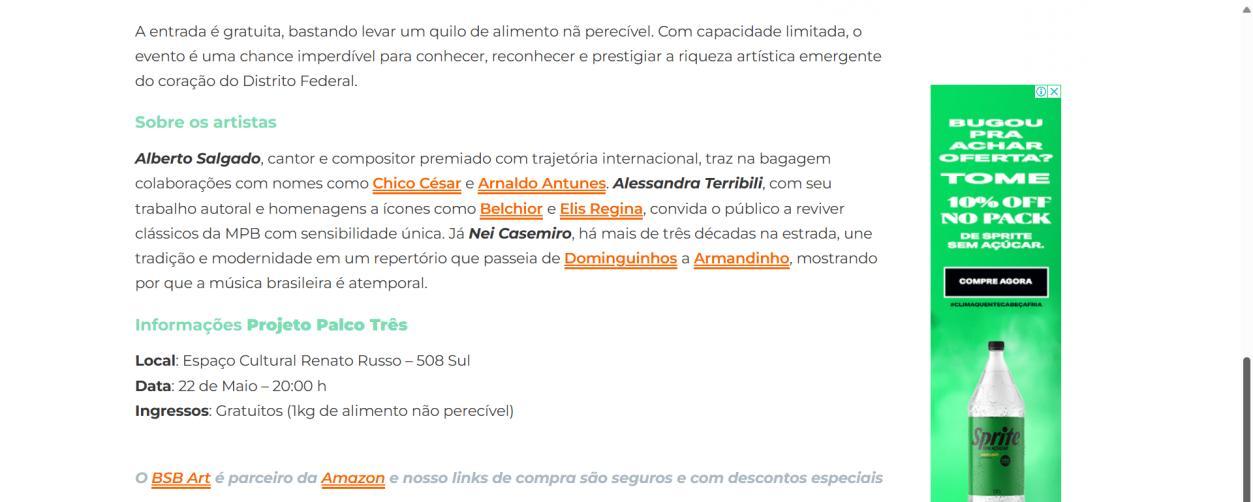Open the BSB Art link
This screenshot has height=502, width=1253.
[180, 478]
